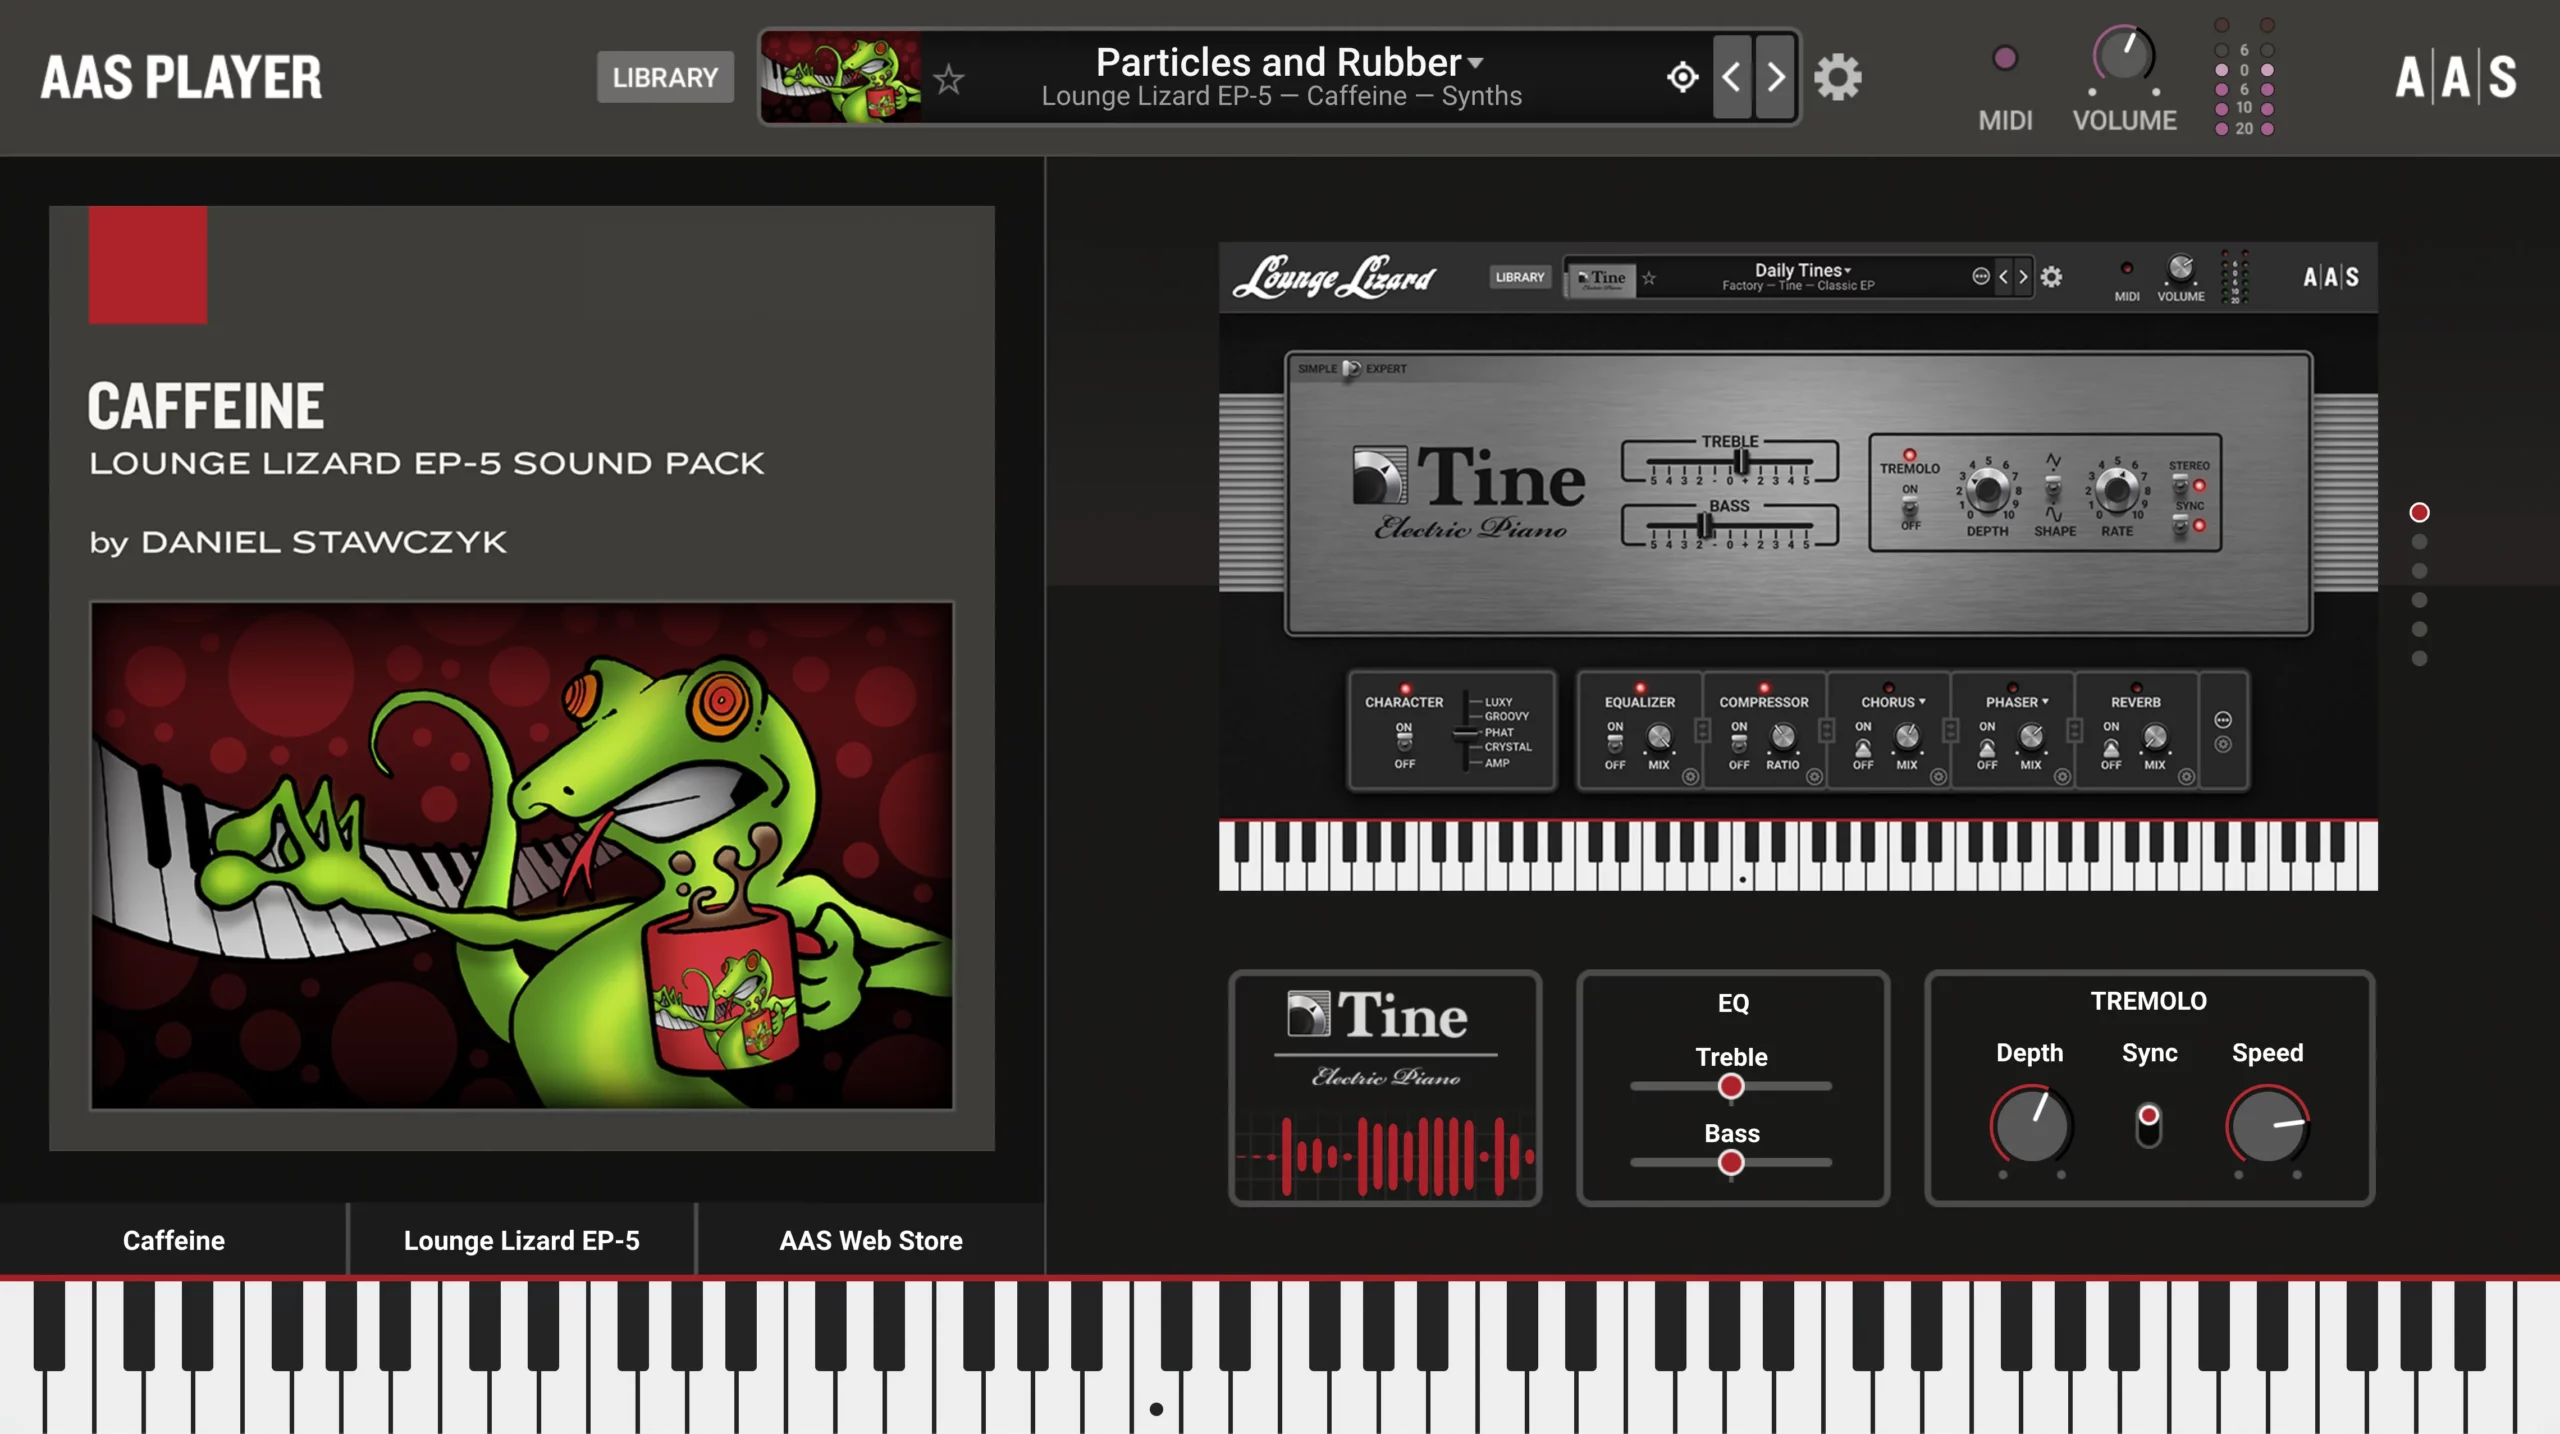This screenshot has height=1434, width=2560.
Task: Open the Caffeine lizard cover artwork
Action: click(522, 855)
